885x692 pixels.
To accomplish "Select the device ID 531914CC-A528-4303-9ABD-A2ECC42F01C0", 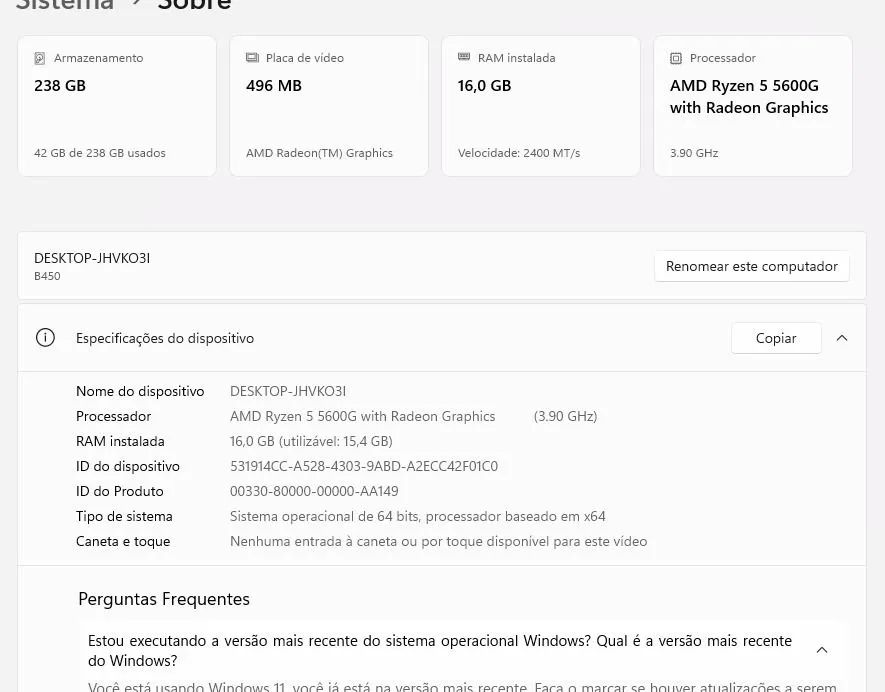I will [x=364, y=466].
